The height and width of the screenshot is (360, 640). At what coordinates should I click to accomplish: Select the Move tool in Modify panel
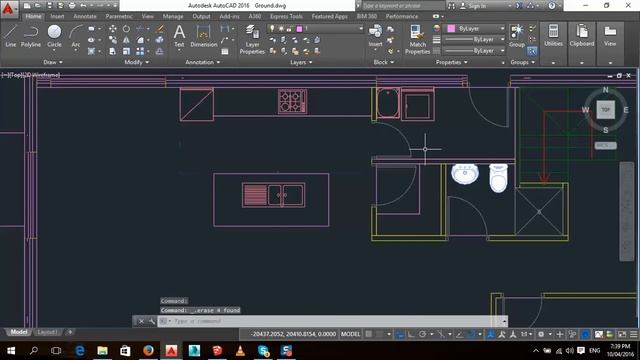(x=113, y=29)
